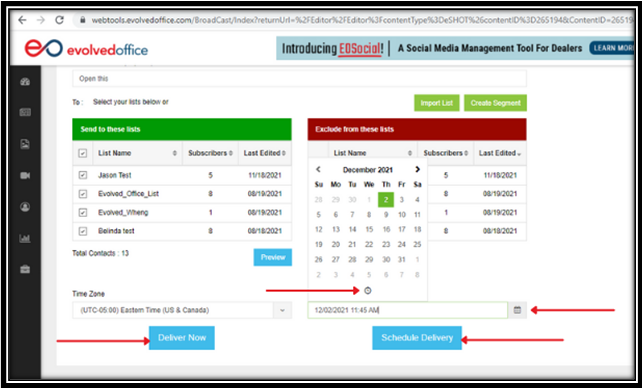Select December 2 in the calendar
This screenshot has width=642, height=388.
(386, 200)
